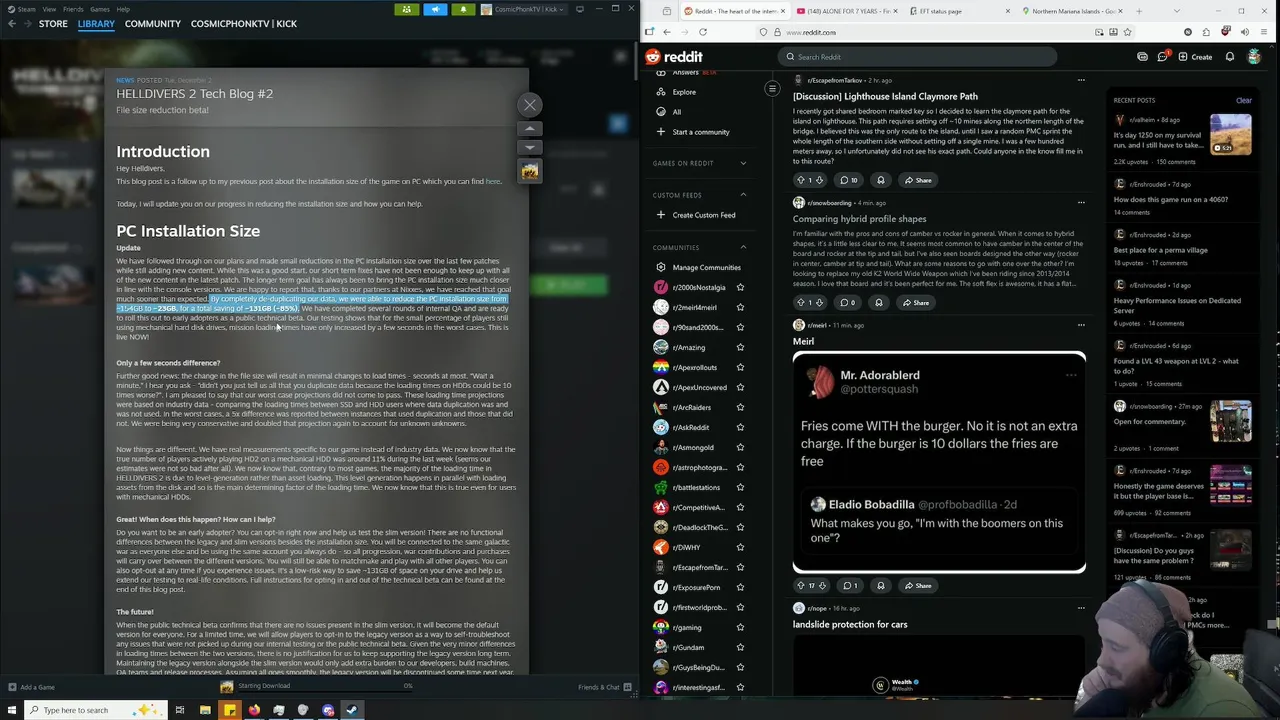Open the COSMICPHONKTV | KICK profile tab

[x=244, y=23]
